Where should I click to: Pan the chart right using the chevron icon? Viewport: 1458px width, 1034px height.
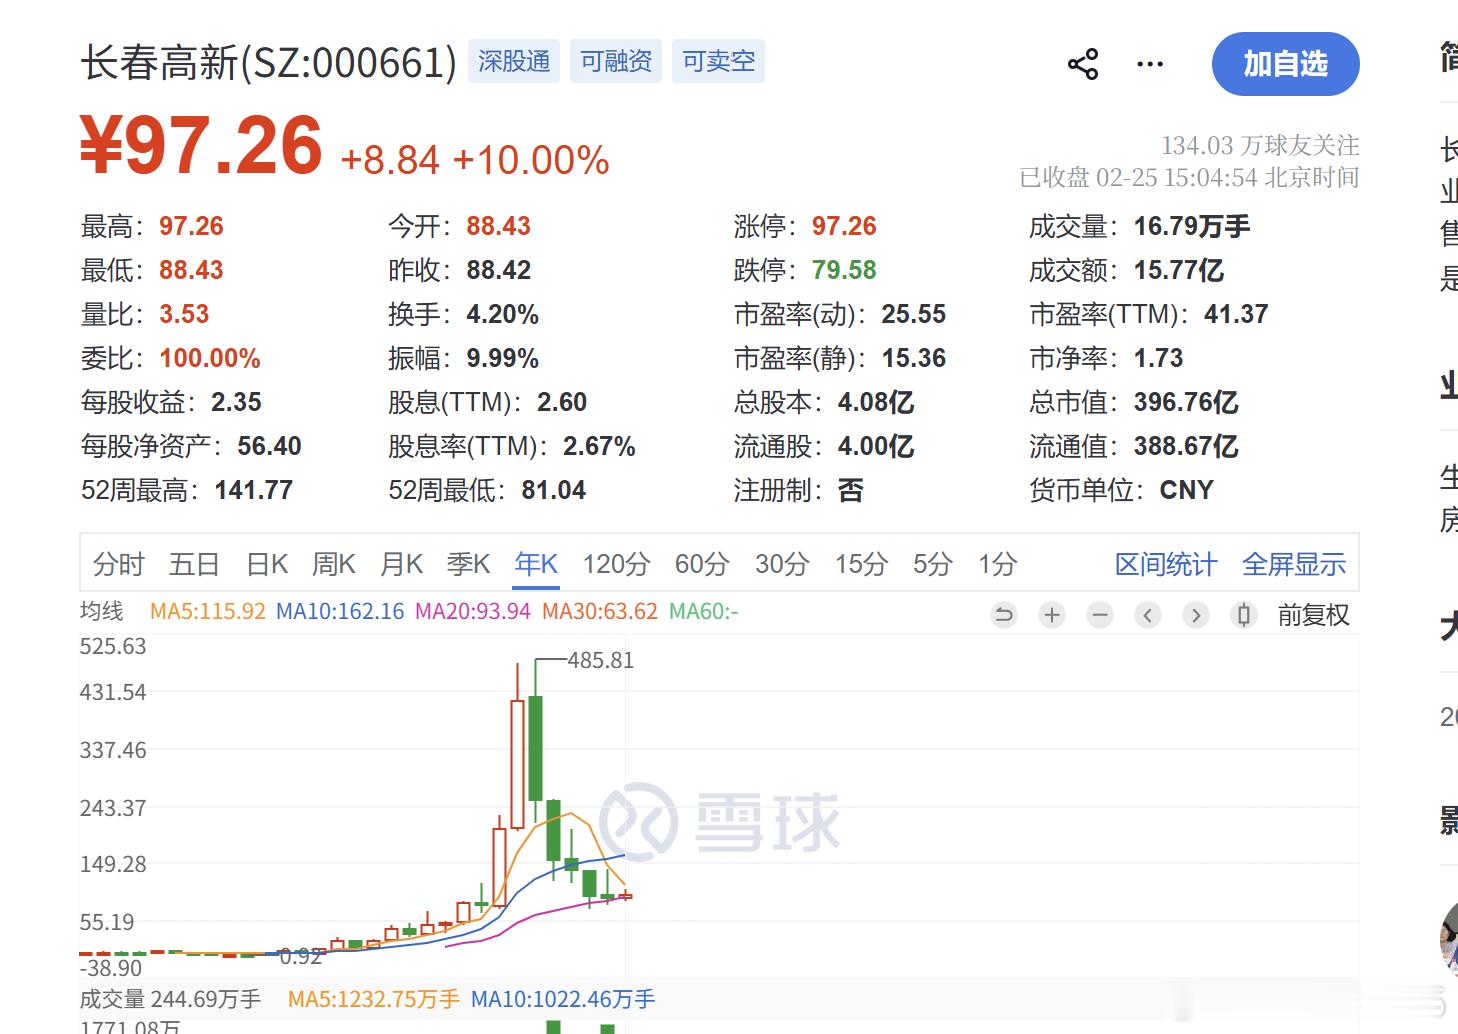1195,615
